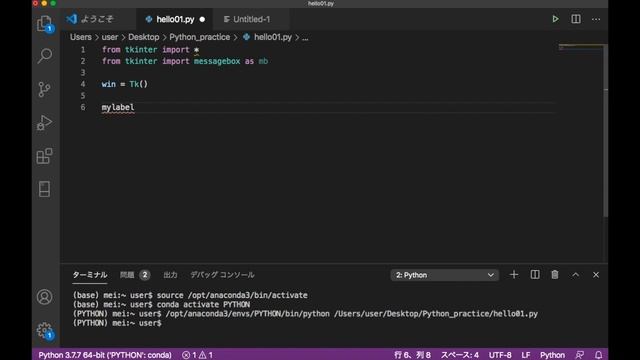Screen dimensions: 640x360
Task: Select Python interpreter in status bar
Action: 105,355
